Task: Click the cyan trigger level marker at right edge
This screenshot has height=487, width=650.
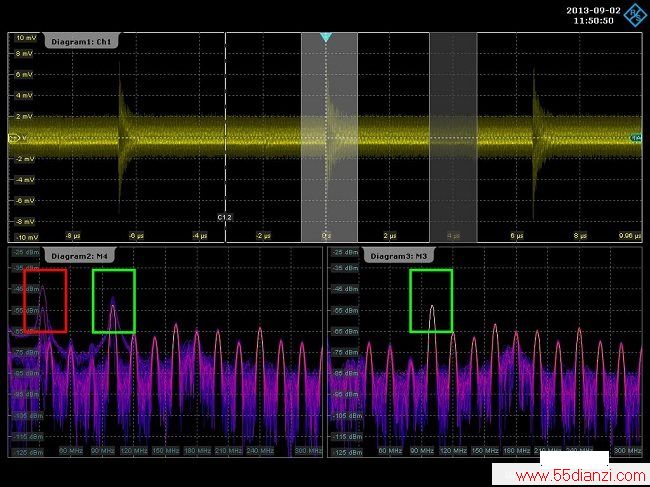Action: click(x=636, y=138)
